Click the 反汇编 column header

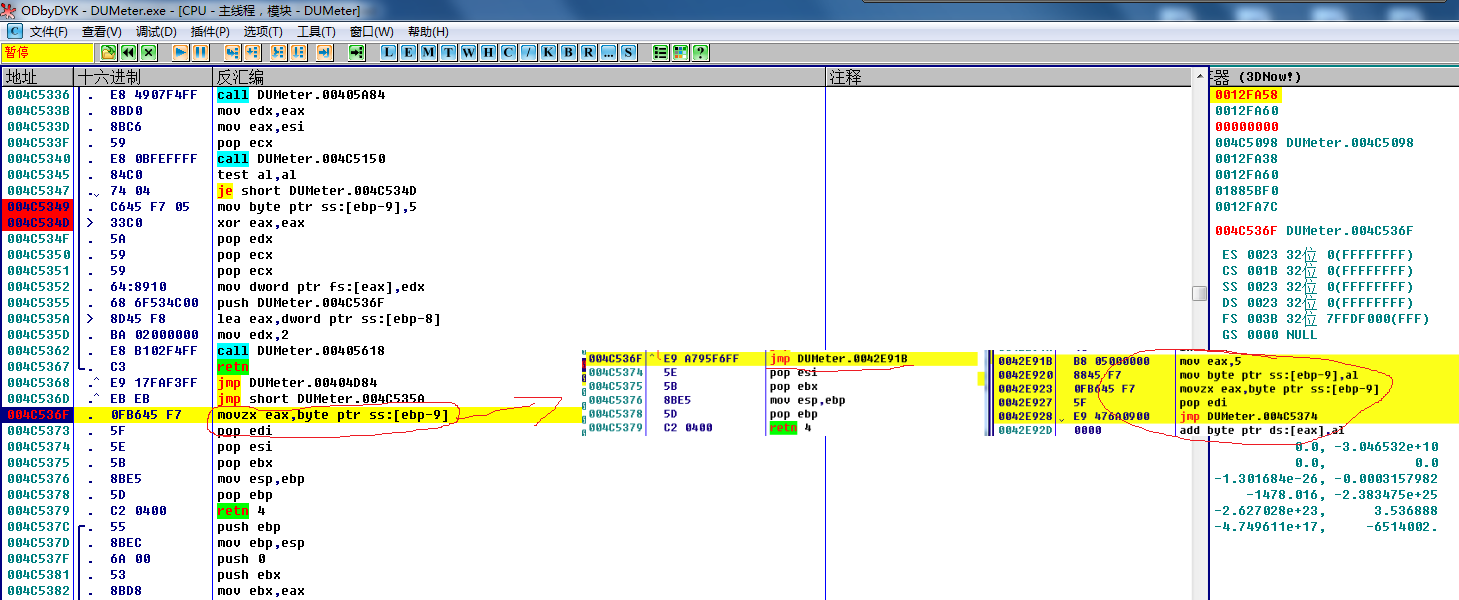[519, 77]
